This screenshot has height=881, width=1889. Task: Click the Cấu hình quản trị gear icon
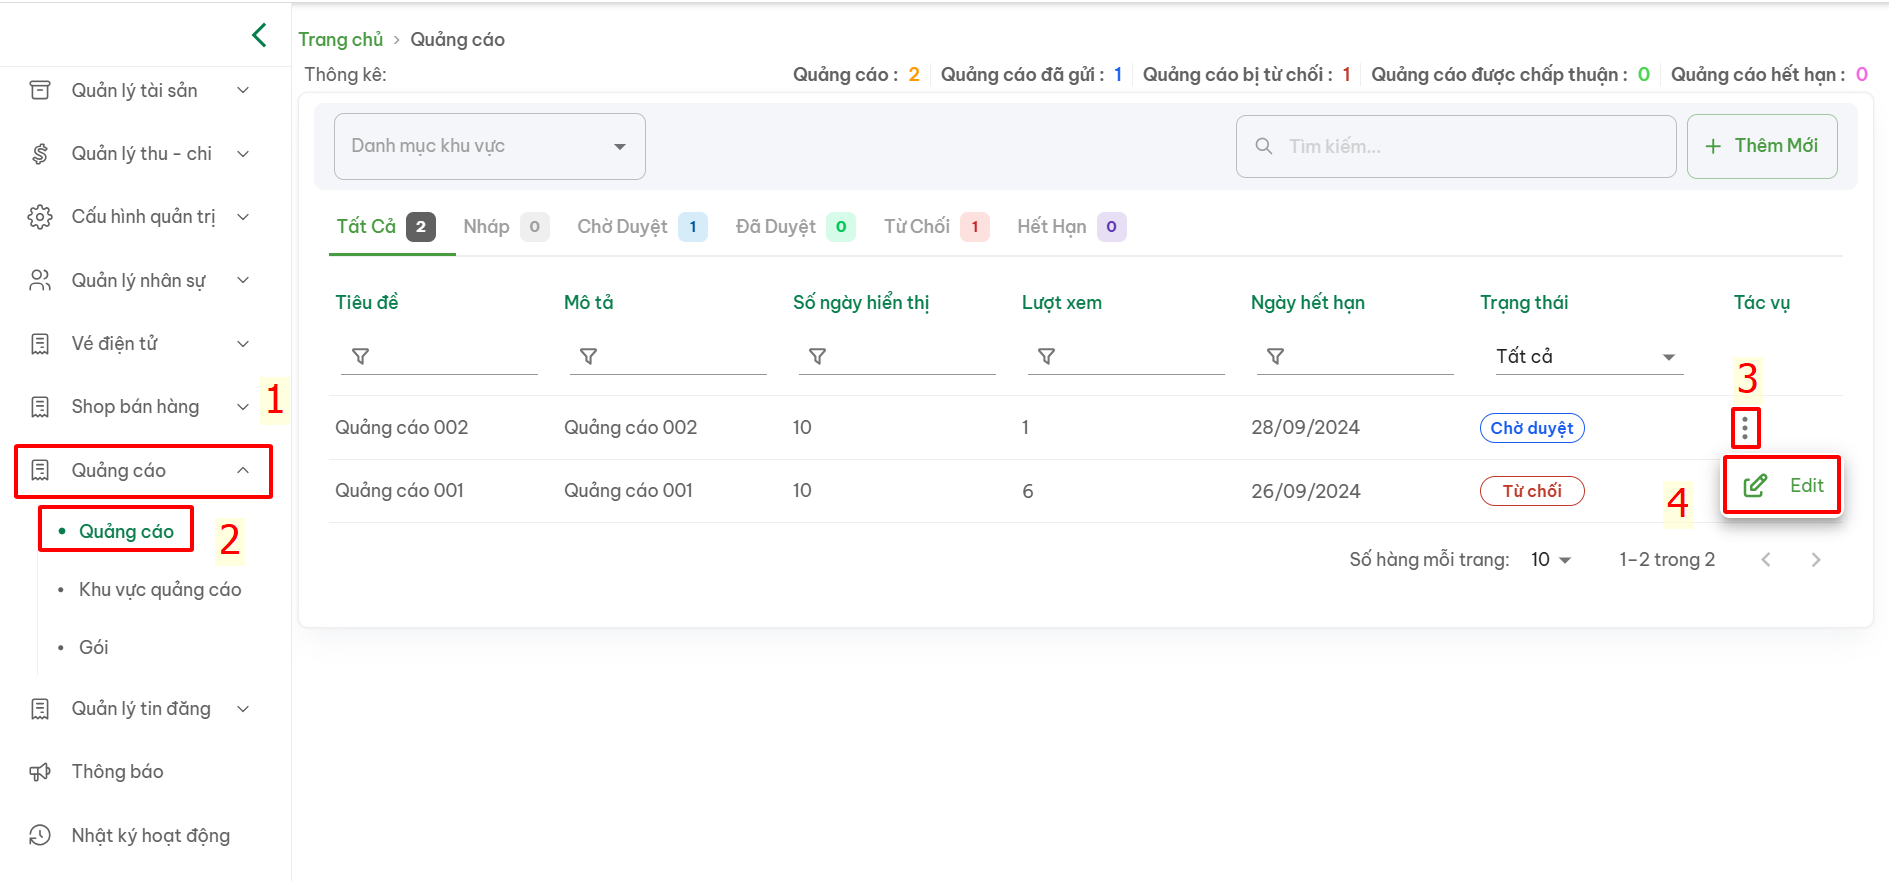pyautogui.click(x=40, y=217)
